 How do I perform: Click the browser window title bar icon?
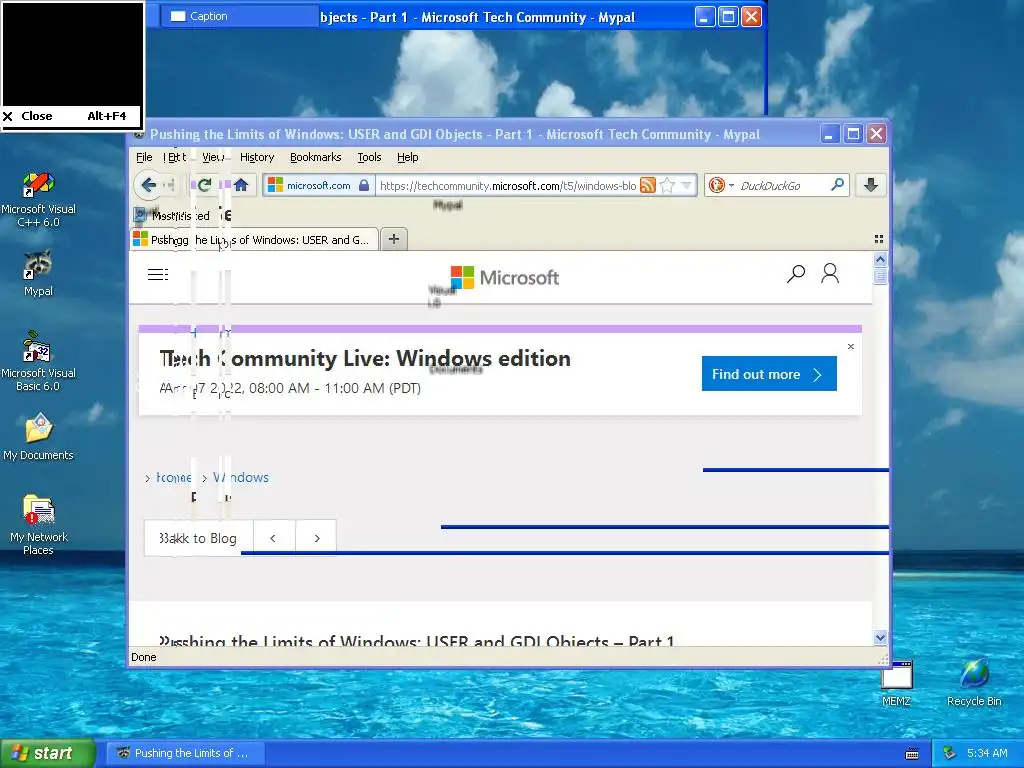(x=138, y=135)
